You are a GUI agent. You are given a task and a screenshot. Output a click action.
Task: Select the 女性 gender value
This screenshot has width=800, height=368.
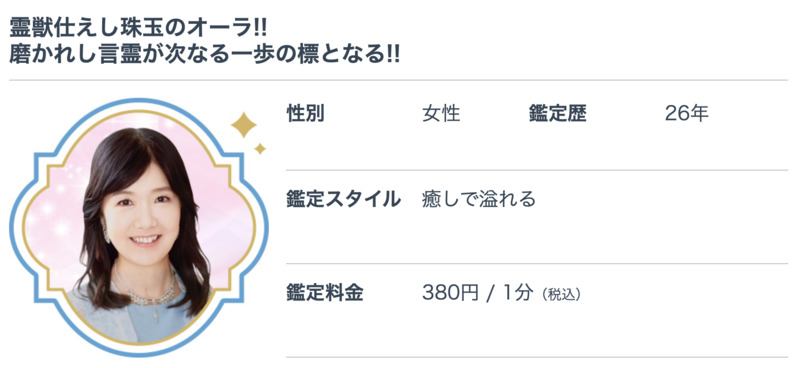[x=441, y=114]
